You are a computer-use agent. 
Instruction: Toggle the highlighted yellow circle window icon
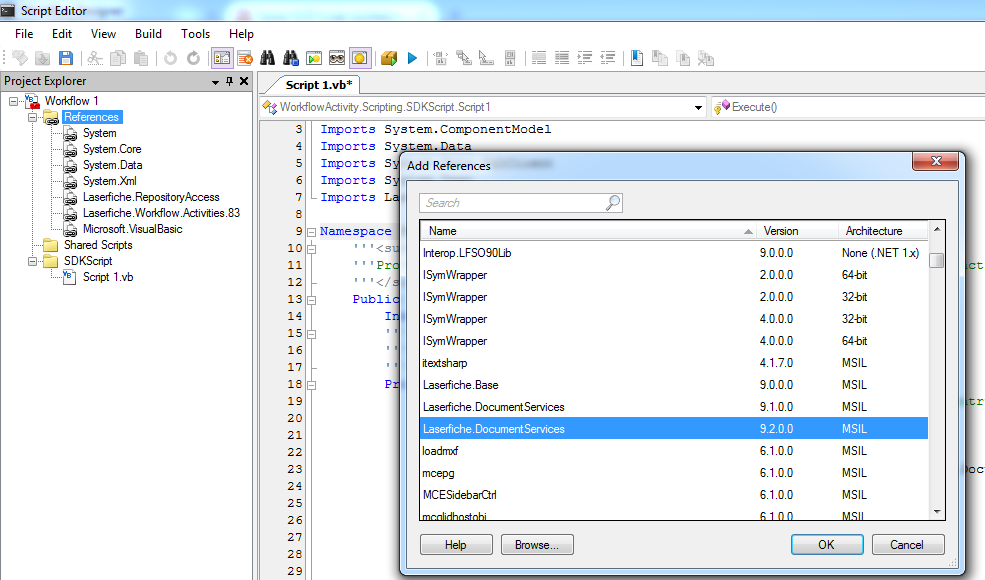pos(360,58)
